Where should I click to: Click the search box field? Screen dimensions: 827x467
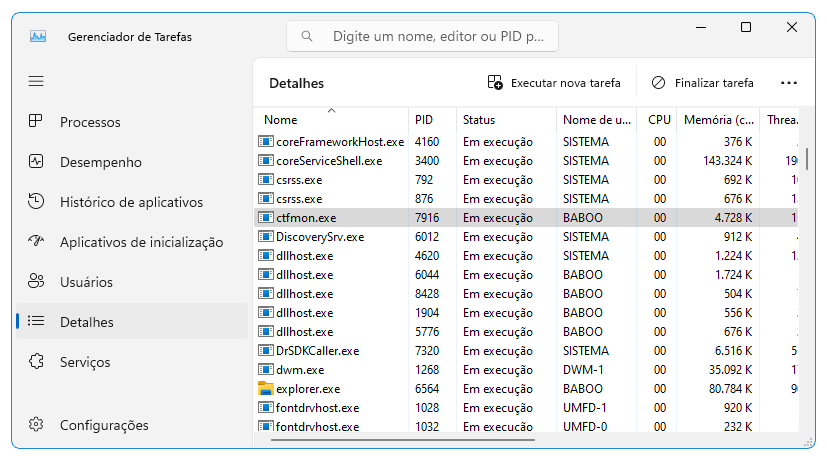[422, 36]
